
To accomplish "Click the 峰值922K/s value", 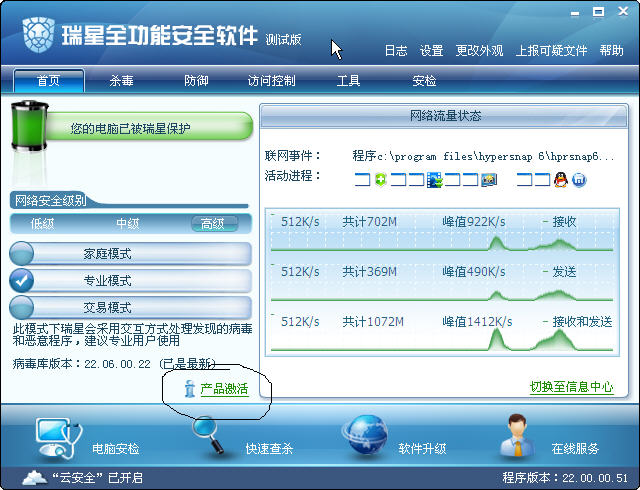I will 473,222.
